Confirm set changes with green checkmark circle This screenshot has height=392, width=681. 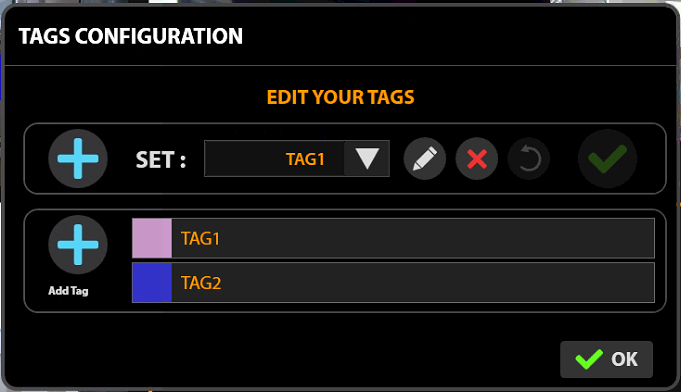coord(607,158)
